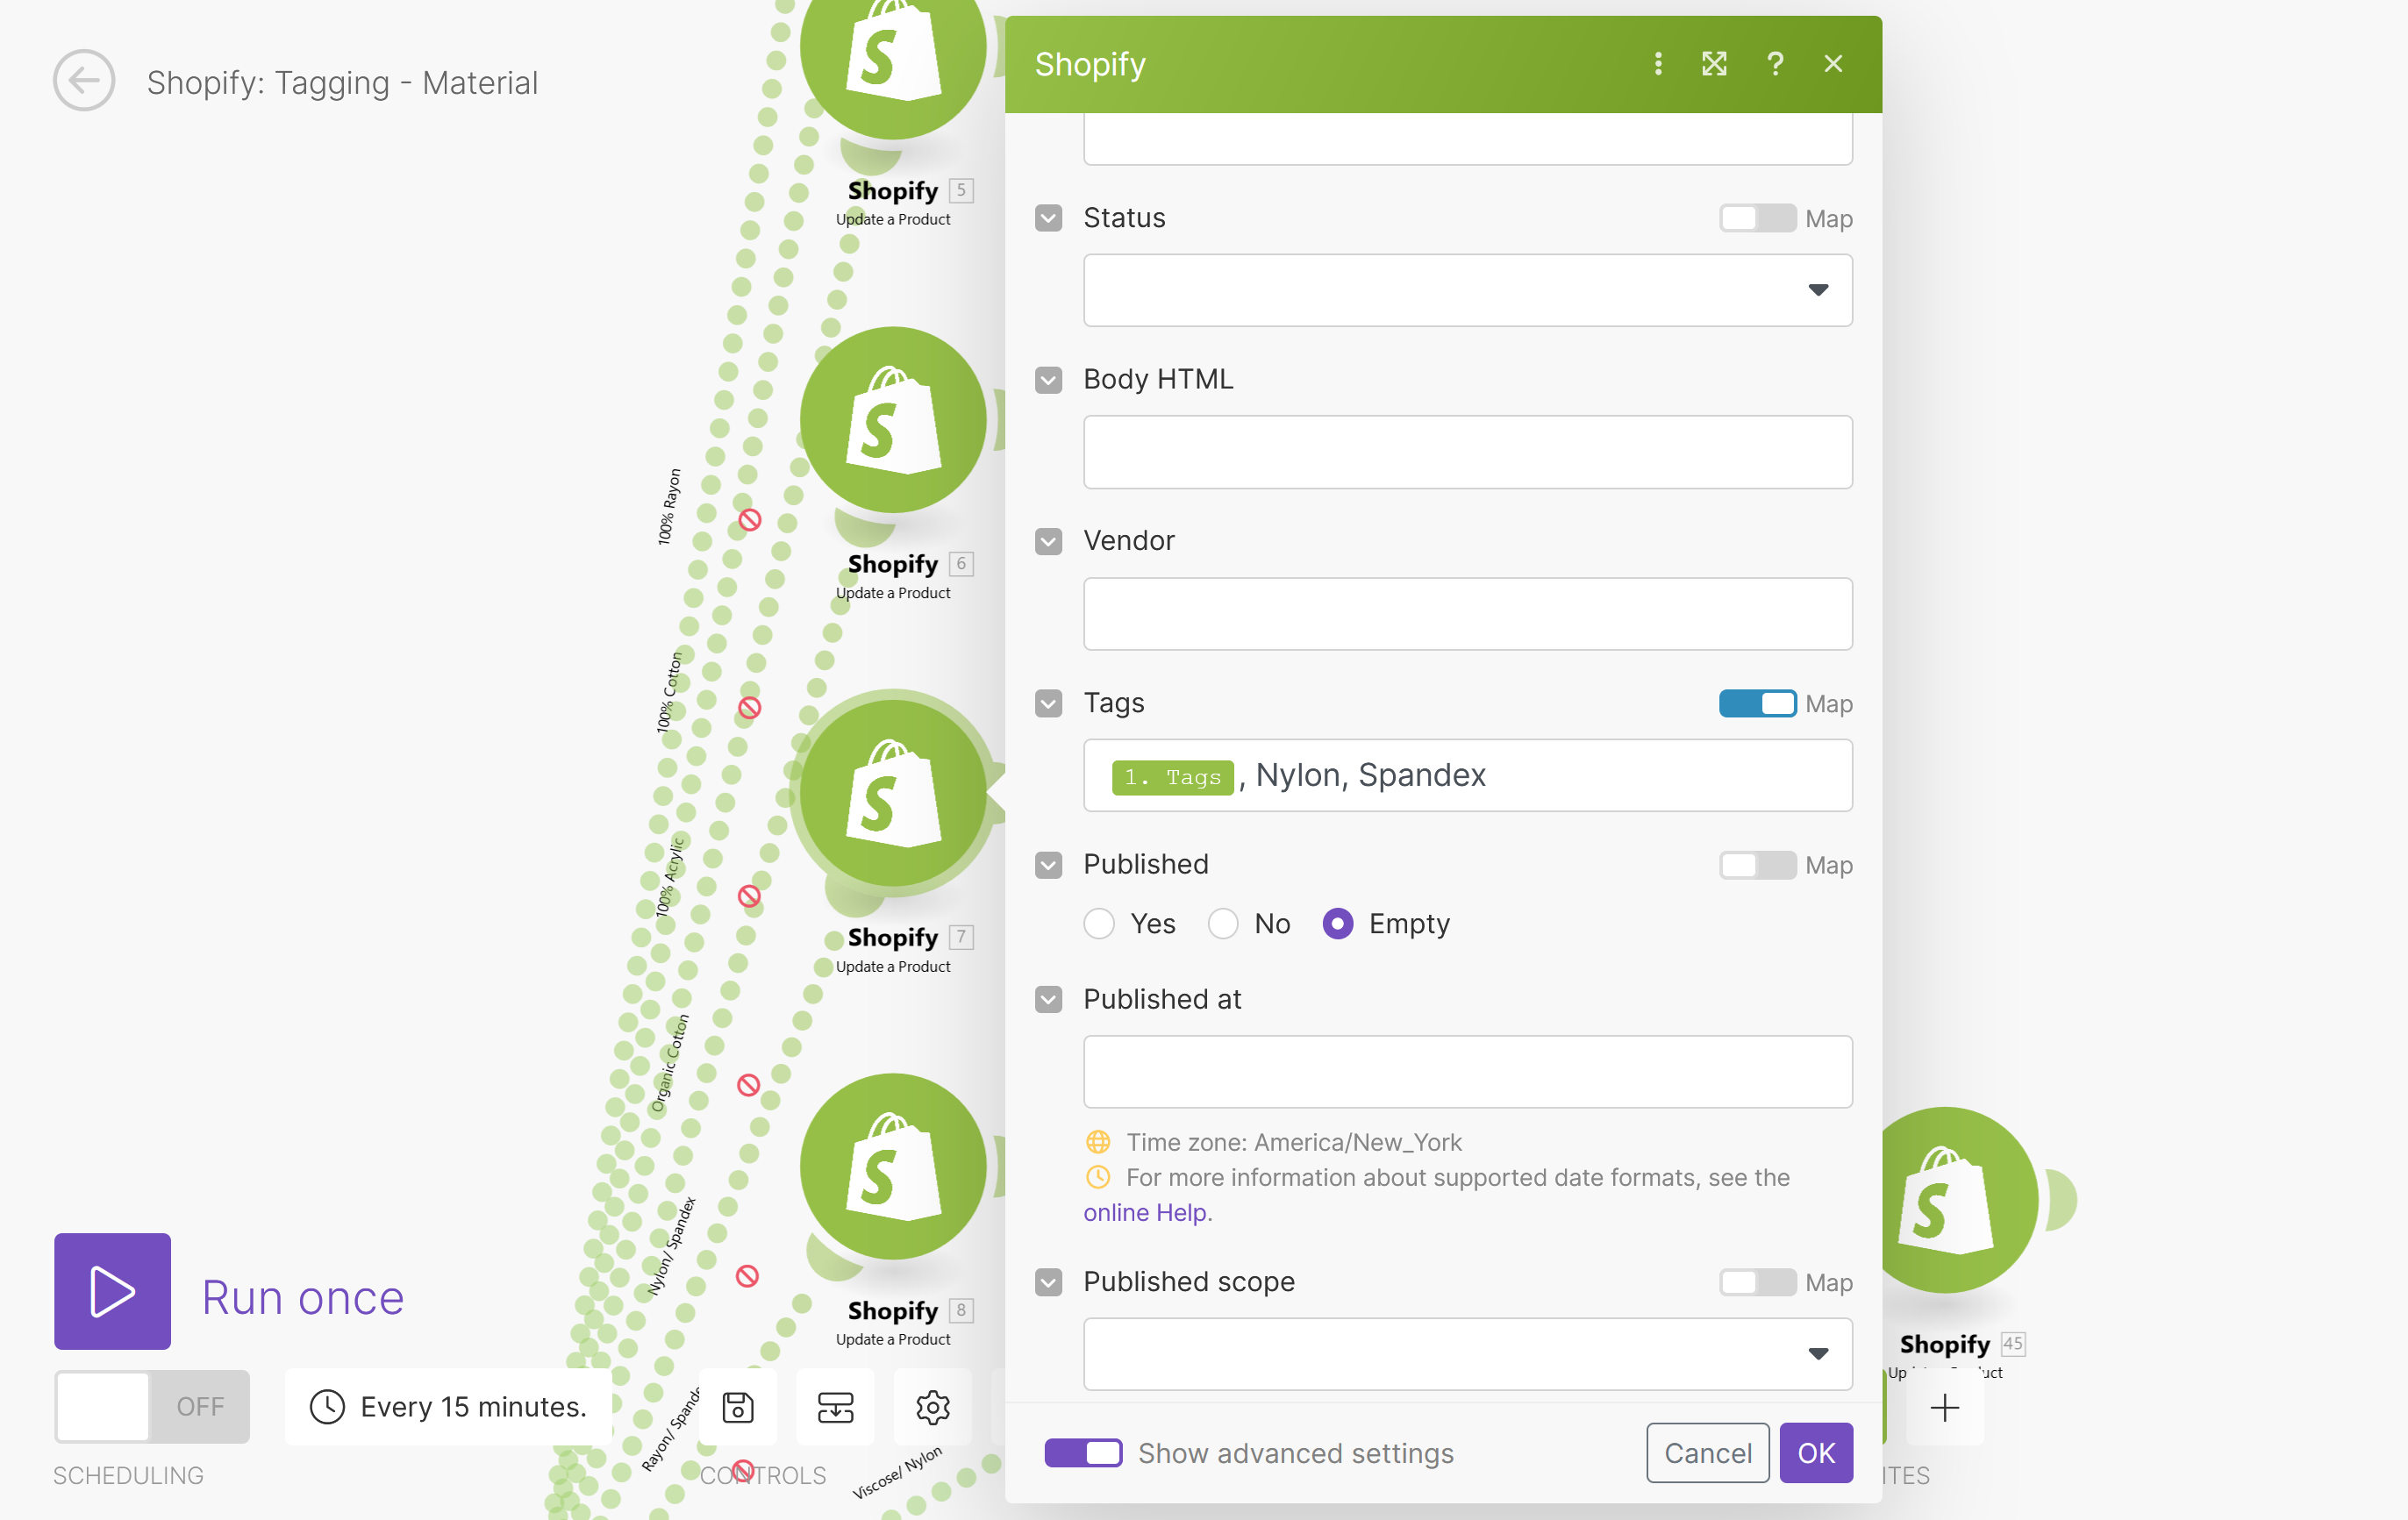The height and width of the screenshot is (1520, 2408).
Task: Open the Every 15 minutes schedule
Action: pyautogui.click(x=448, y=1407)
